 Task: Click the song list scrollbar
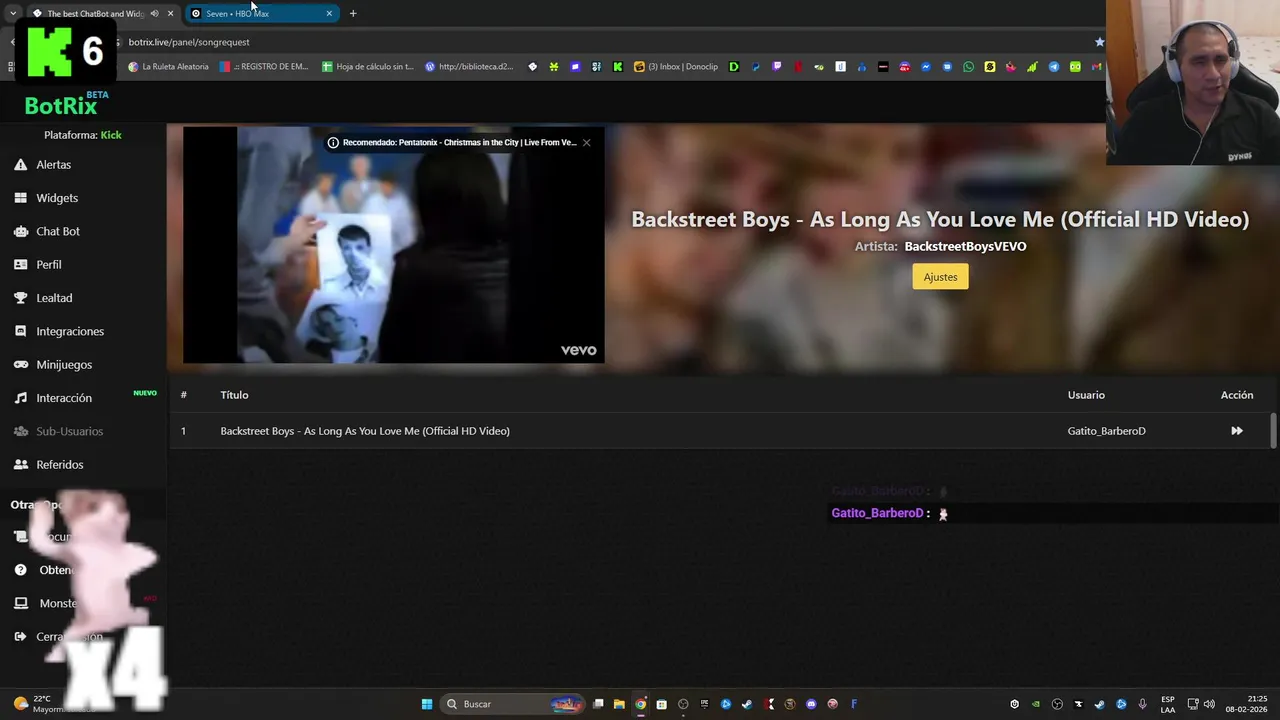point(1273,430)
